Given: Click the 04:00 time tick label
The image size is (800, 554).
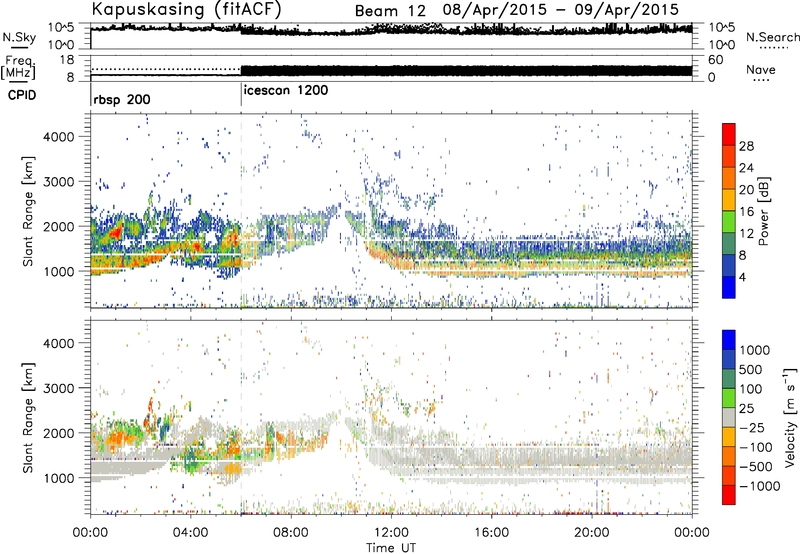Looking at the screenshot, I should click(x=190, y=533).
